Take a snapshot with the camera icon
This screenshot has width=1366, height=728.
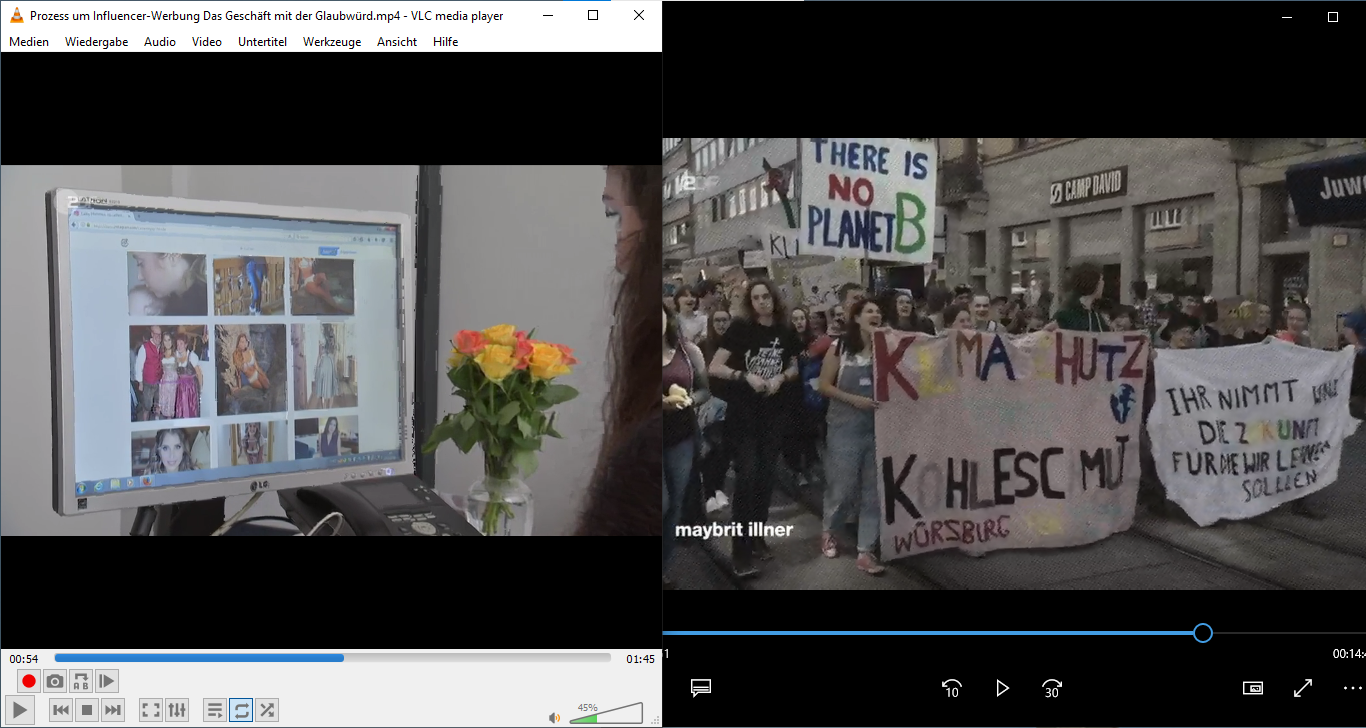55,681
